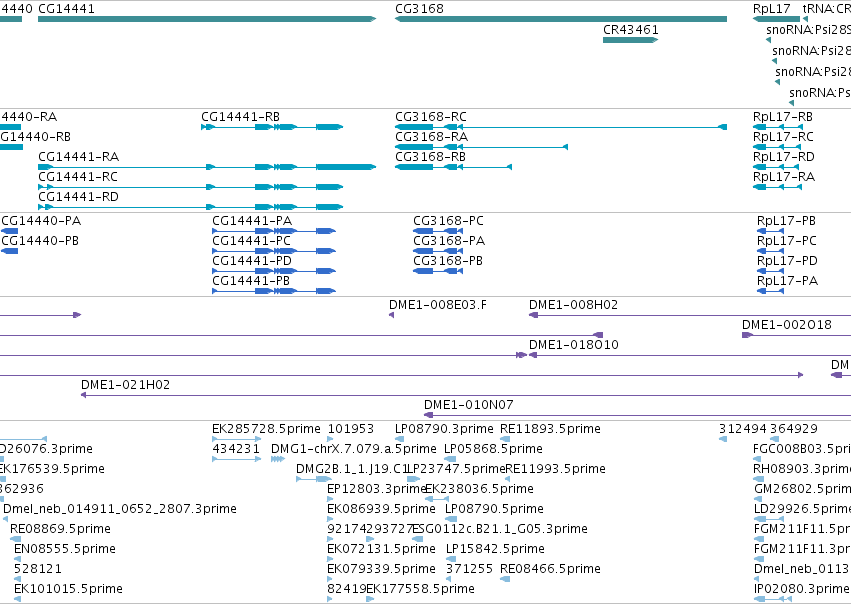Select the CG14440-PB protein feature
The height and width of the screenshot is (604, 851).
coord(10,251)
